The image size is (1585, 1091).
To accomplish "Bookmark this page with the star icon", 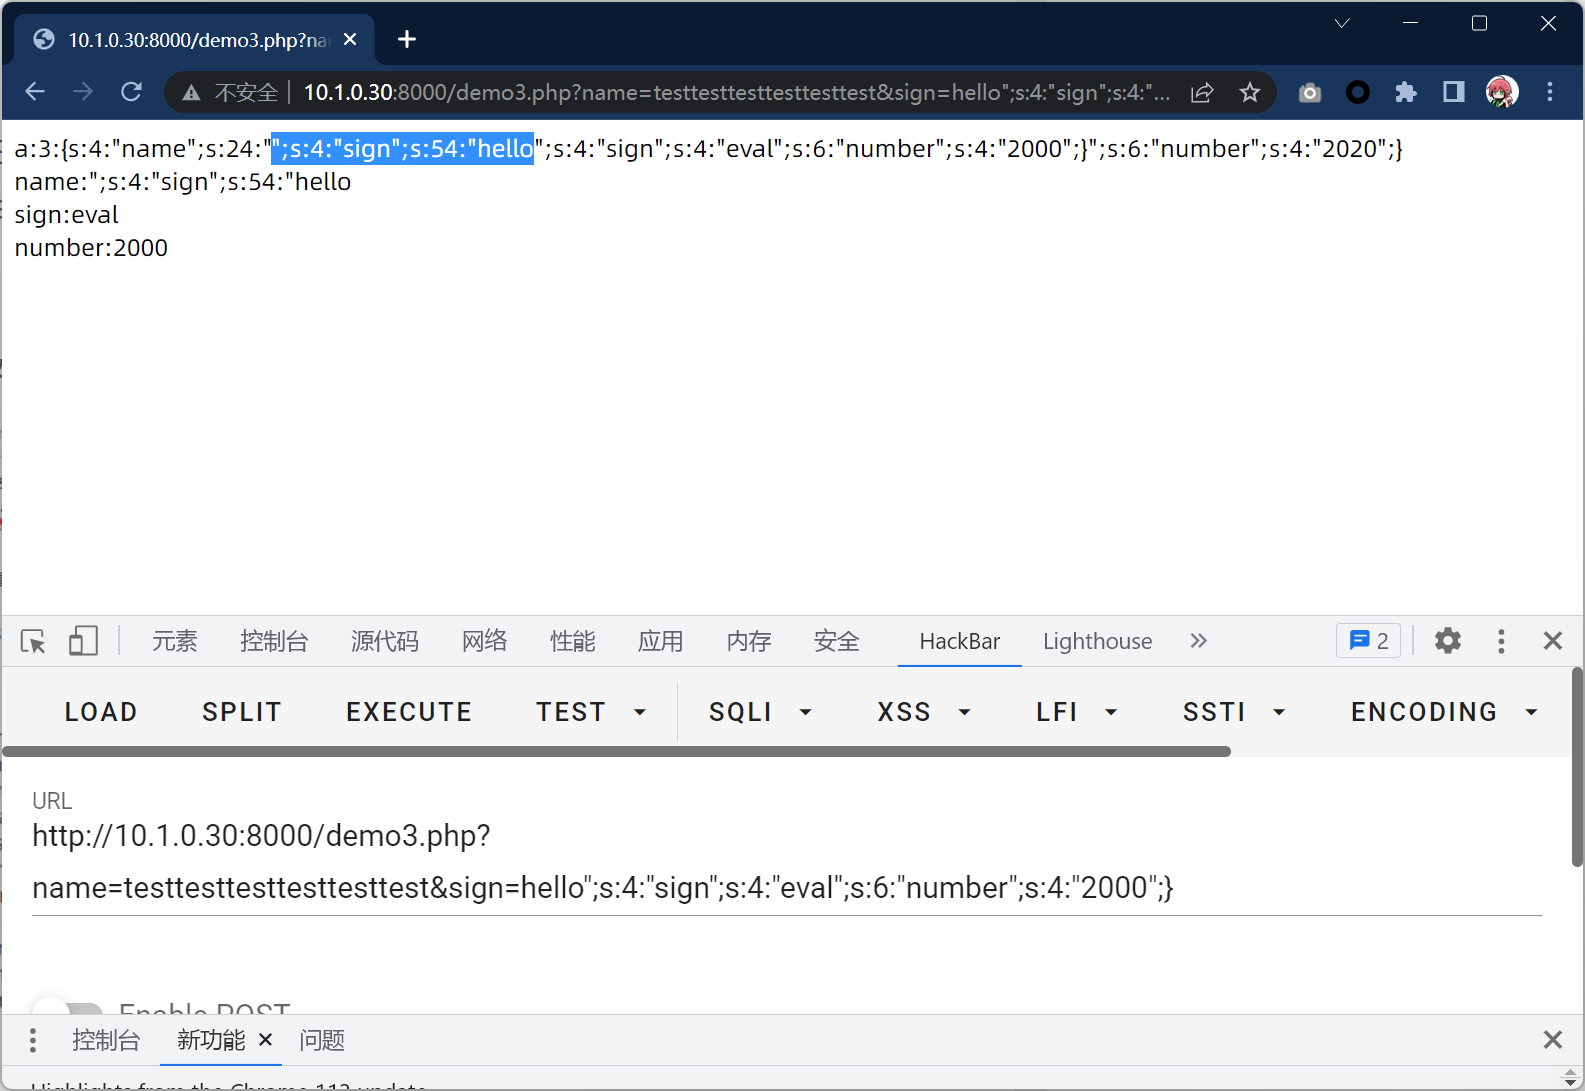I will tap(1249, 93).
